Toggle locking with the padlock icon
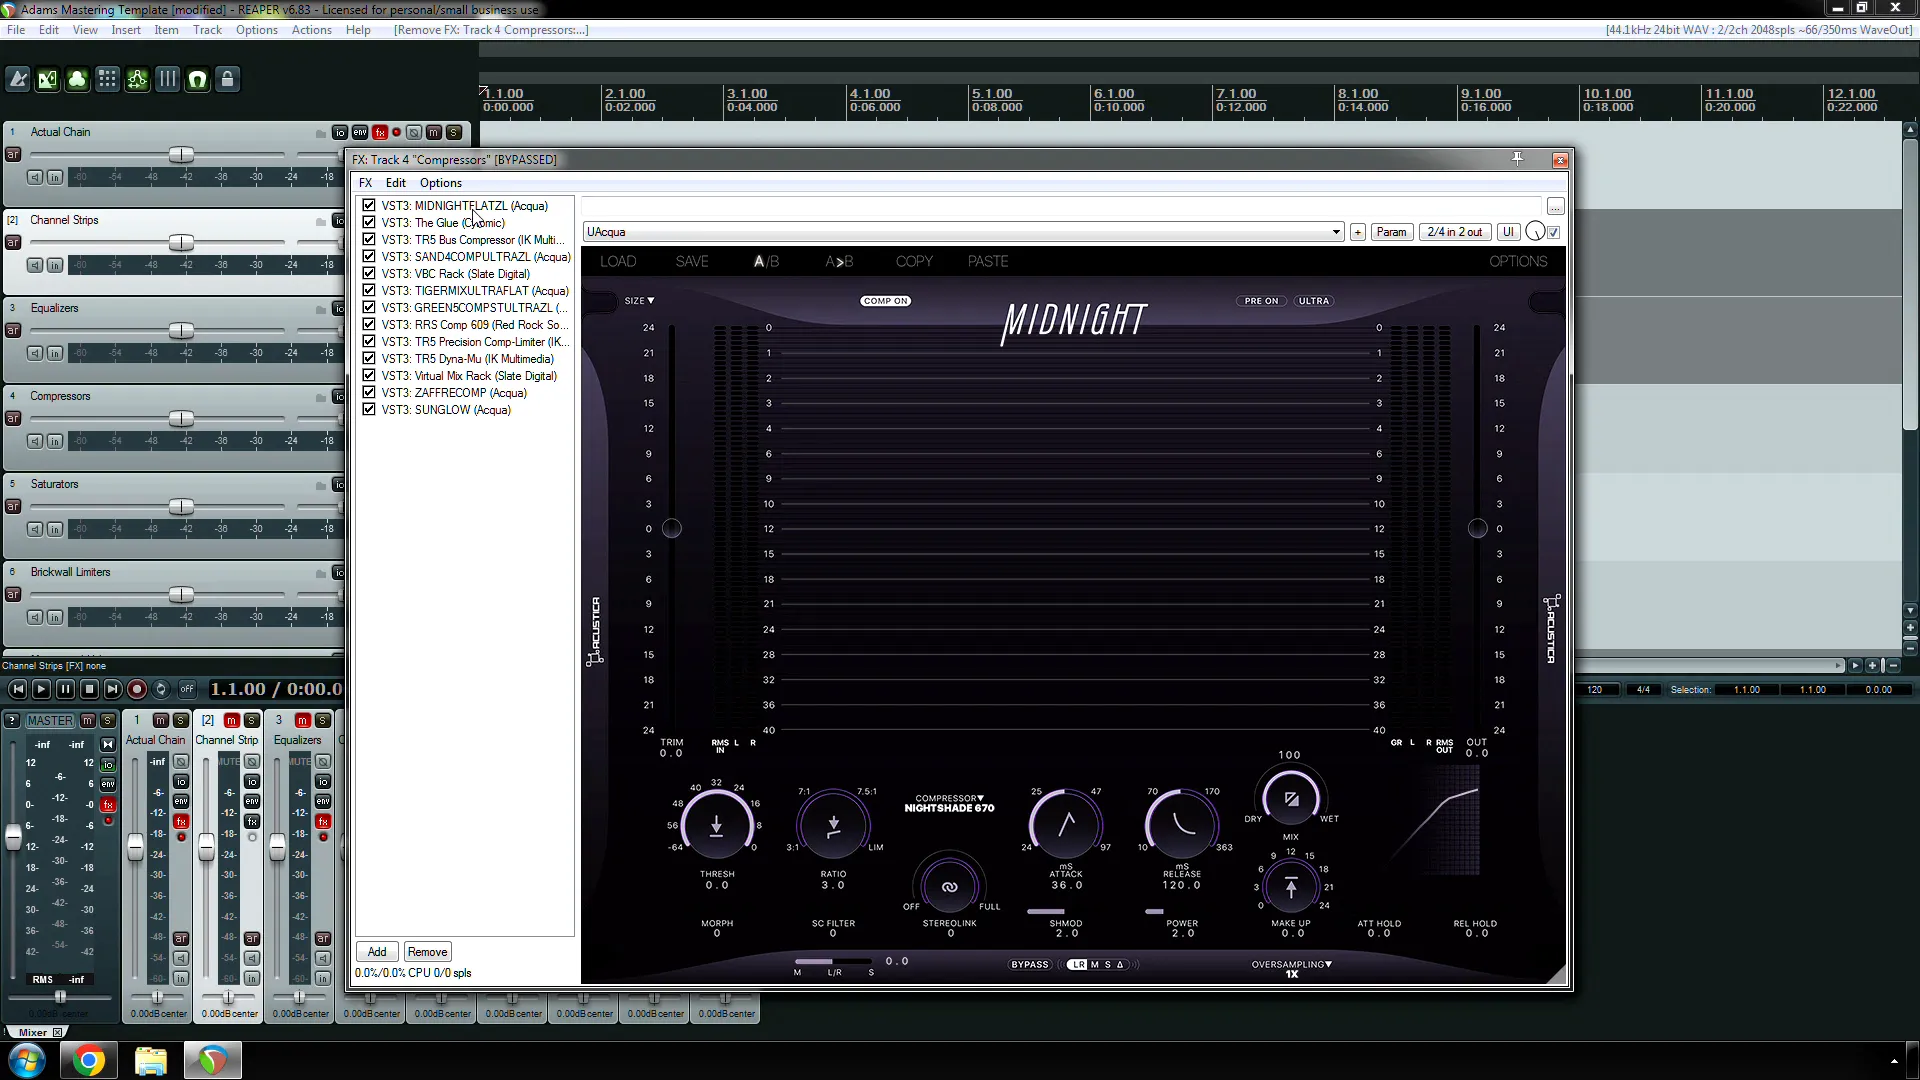This screenshot has height=1080, width=1920. pos(228,79)
